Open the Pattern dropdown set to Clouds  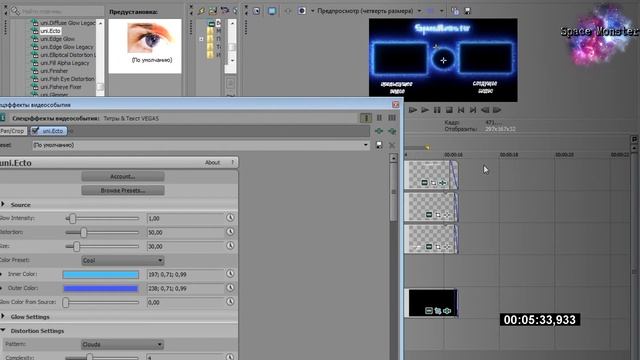(x=122, y=344)
